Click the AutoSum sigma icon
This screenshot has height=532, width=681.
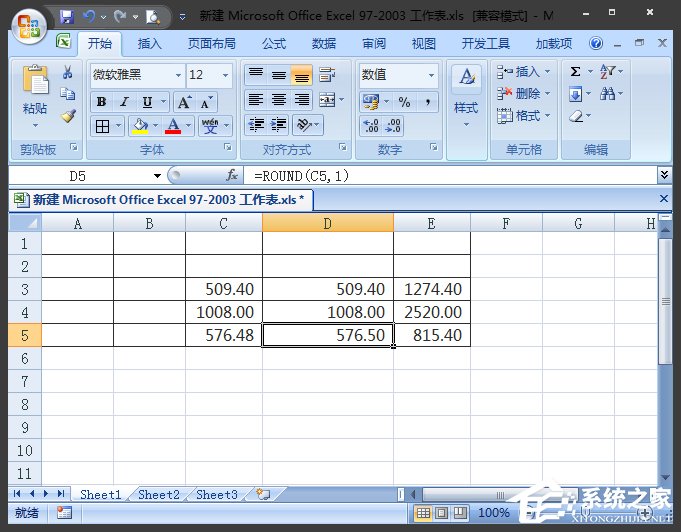[575, 72]
